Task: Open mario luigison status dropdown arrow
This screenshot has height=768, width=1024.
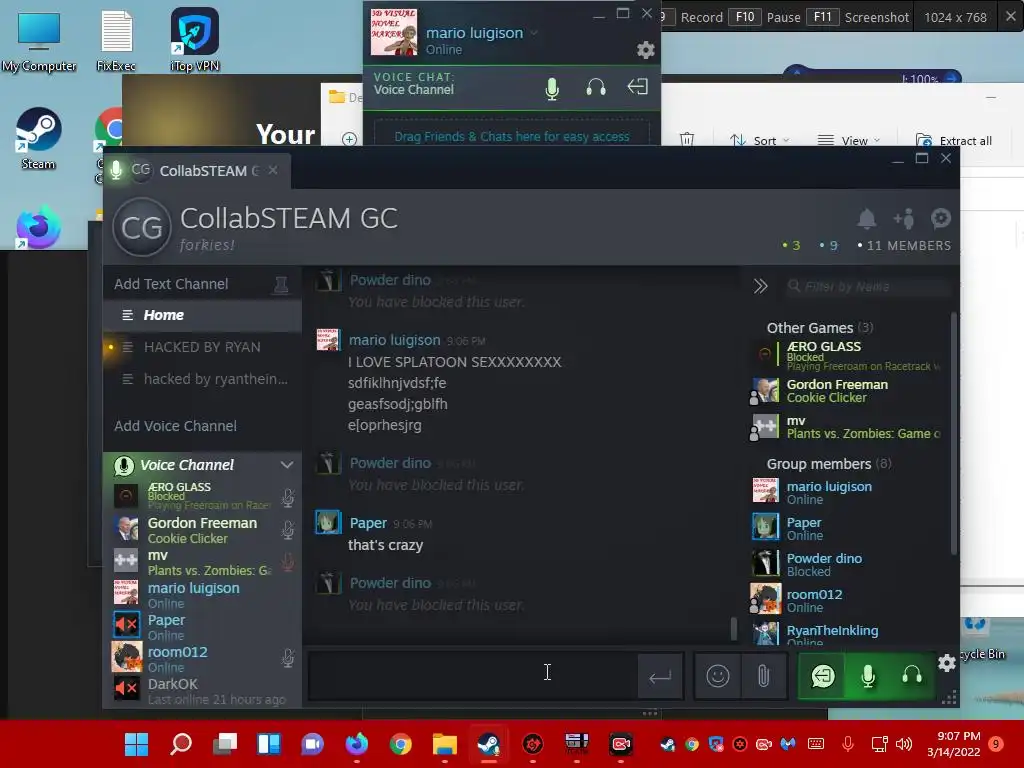Action: 534,33
